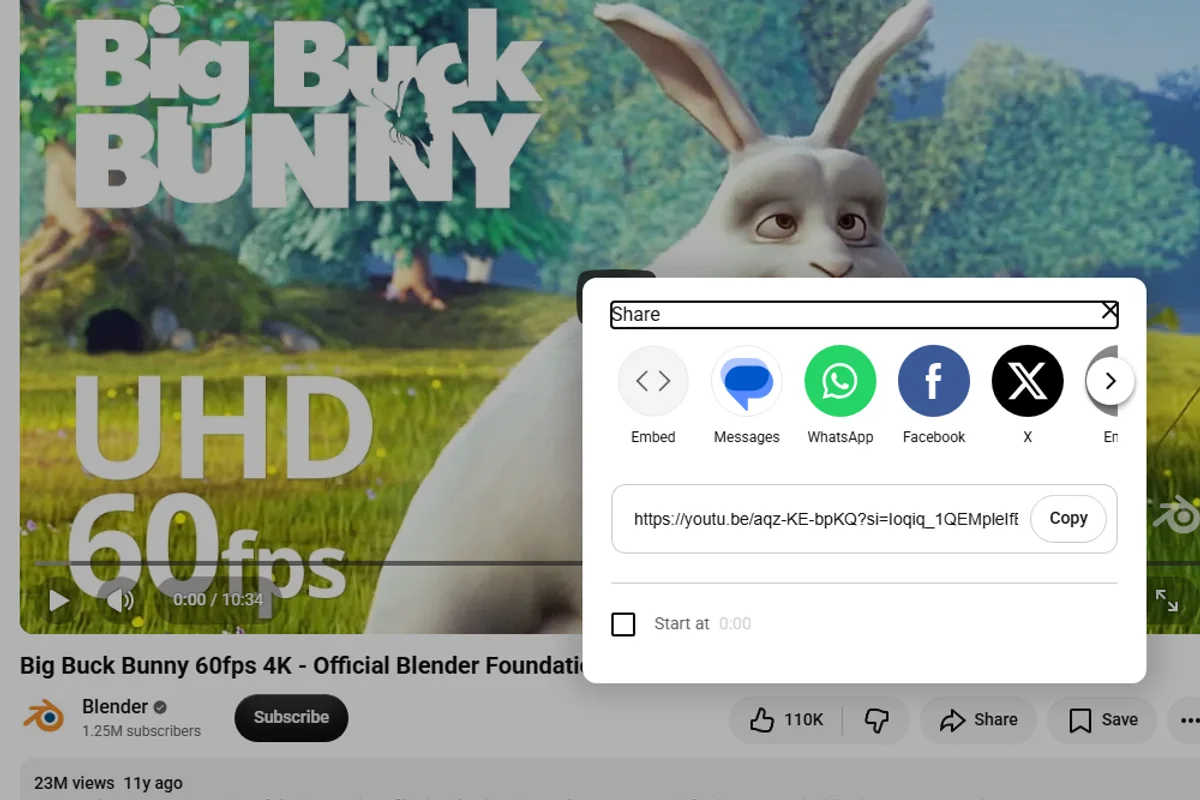
Task: Enter fullscreen mode on the player
Action: pos(1166,600)
